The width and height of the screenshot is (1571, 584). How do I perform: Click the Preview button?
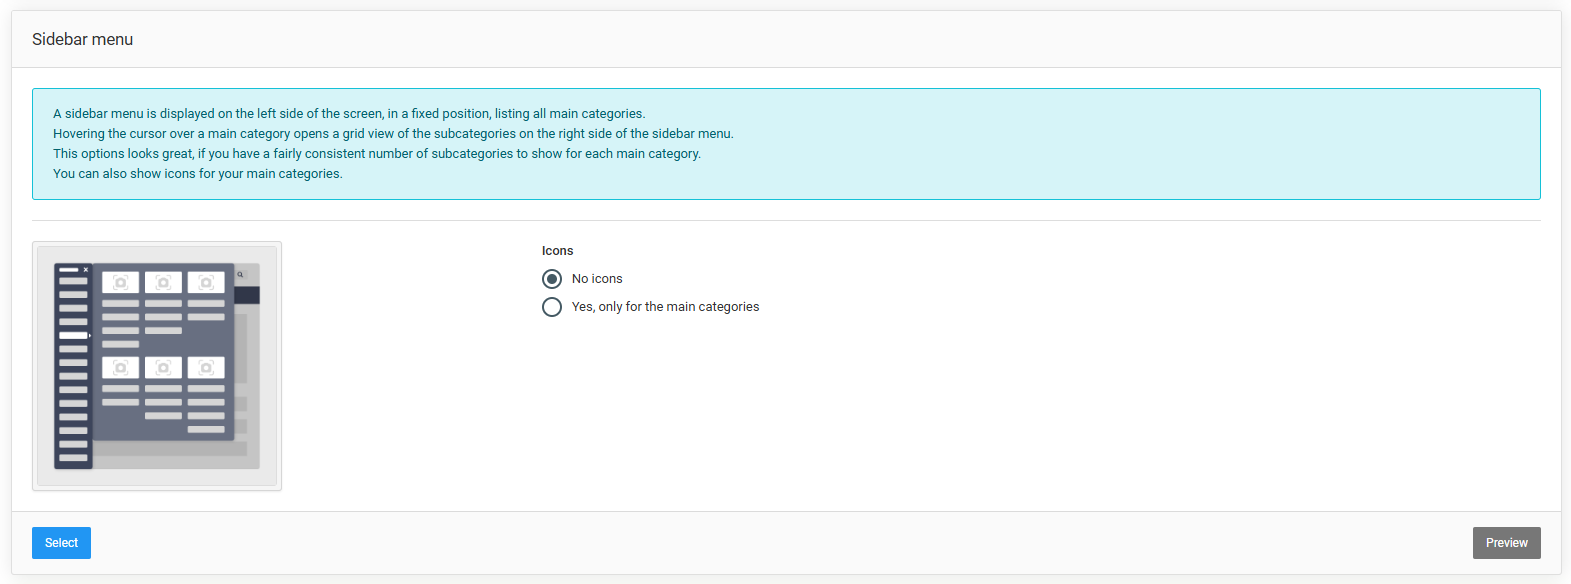click(1506, 543)
